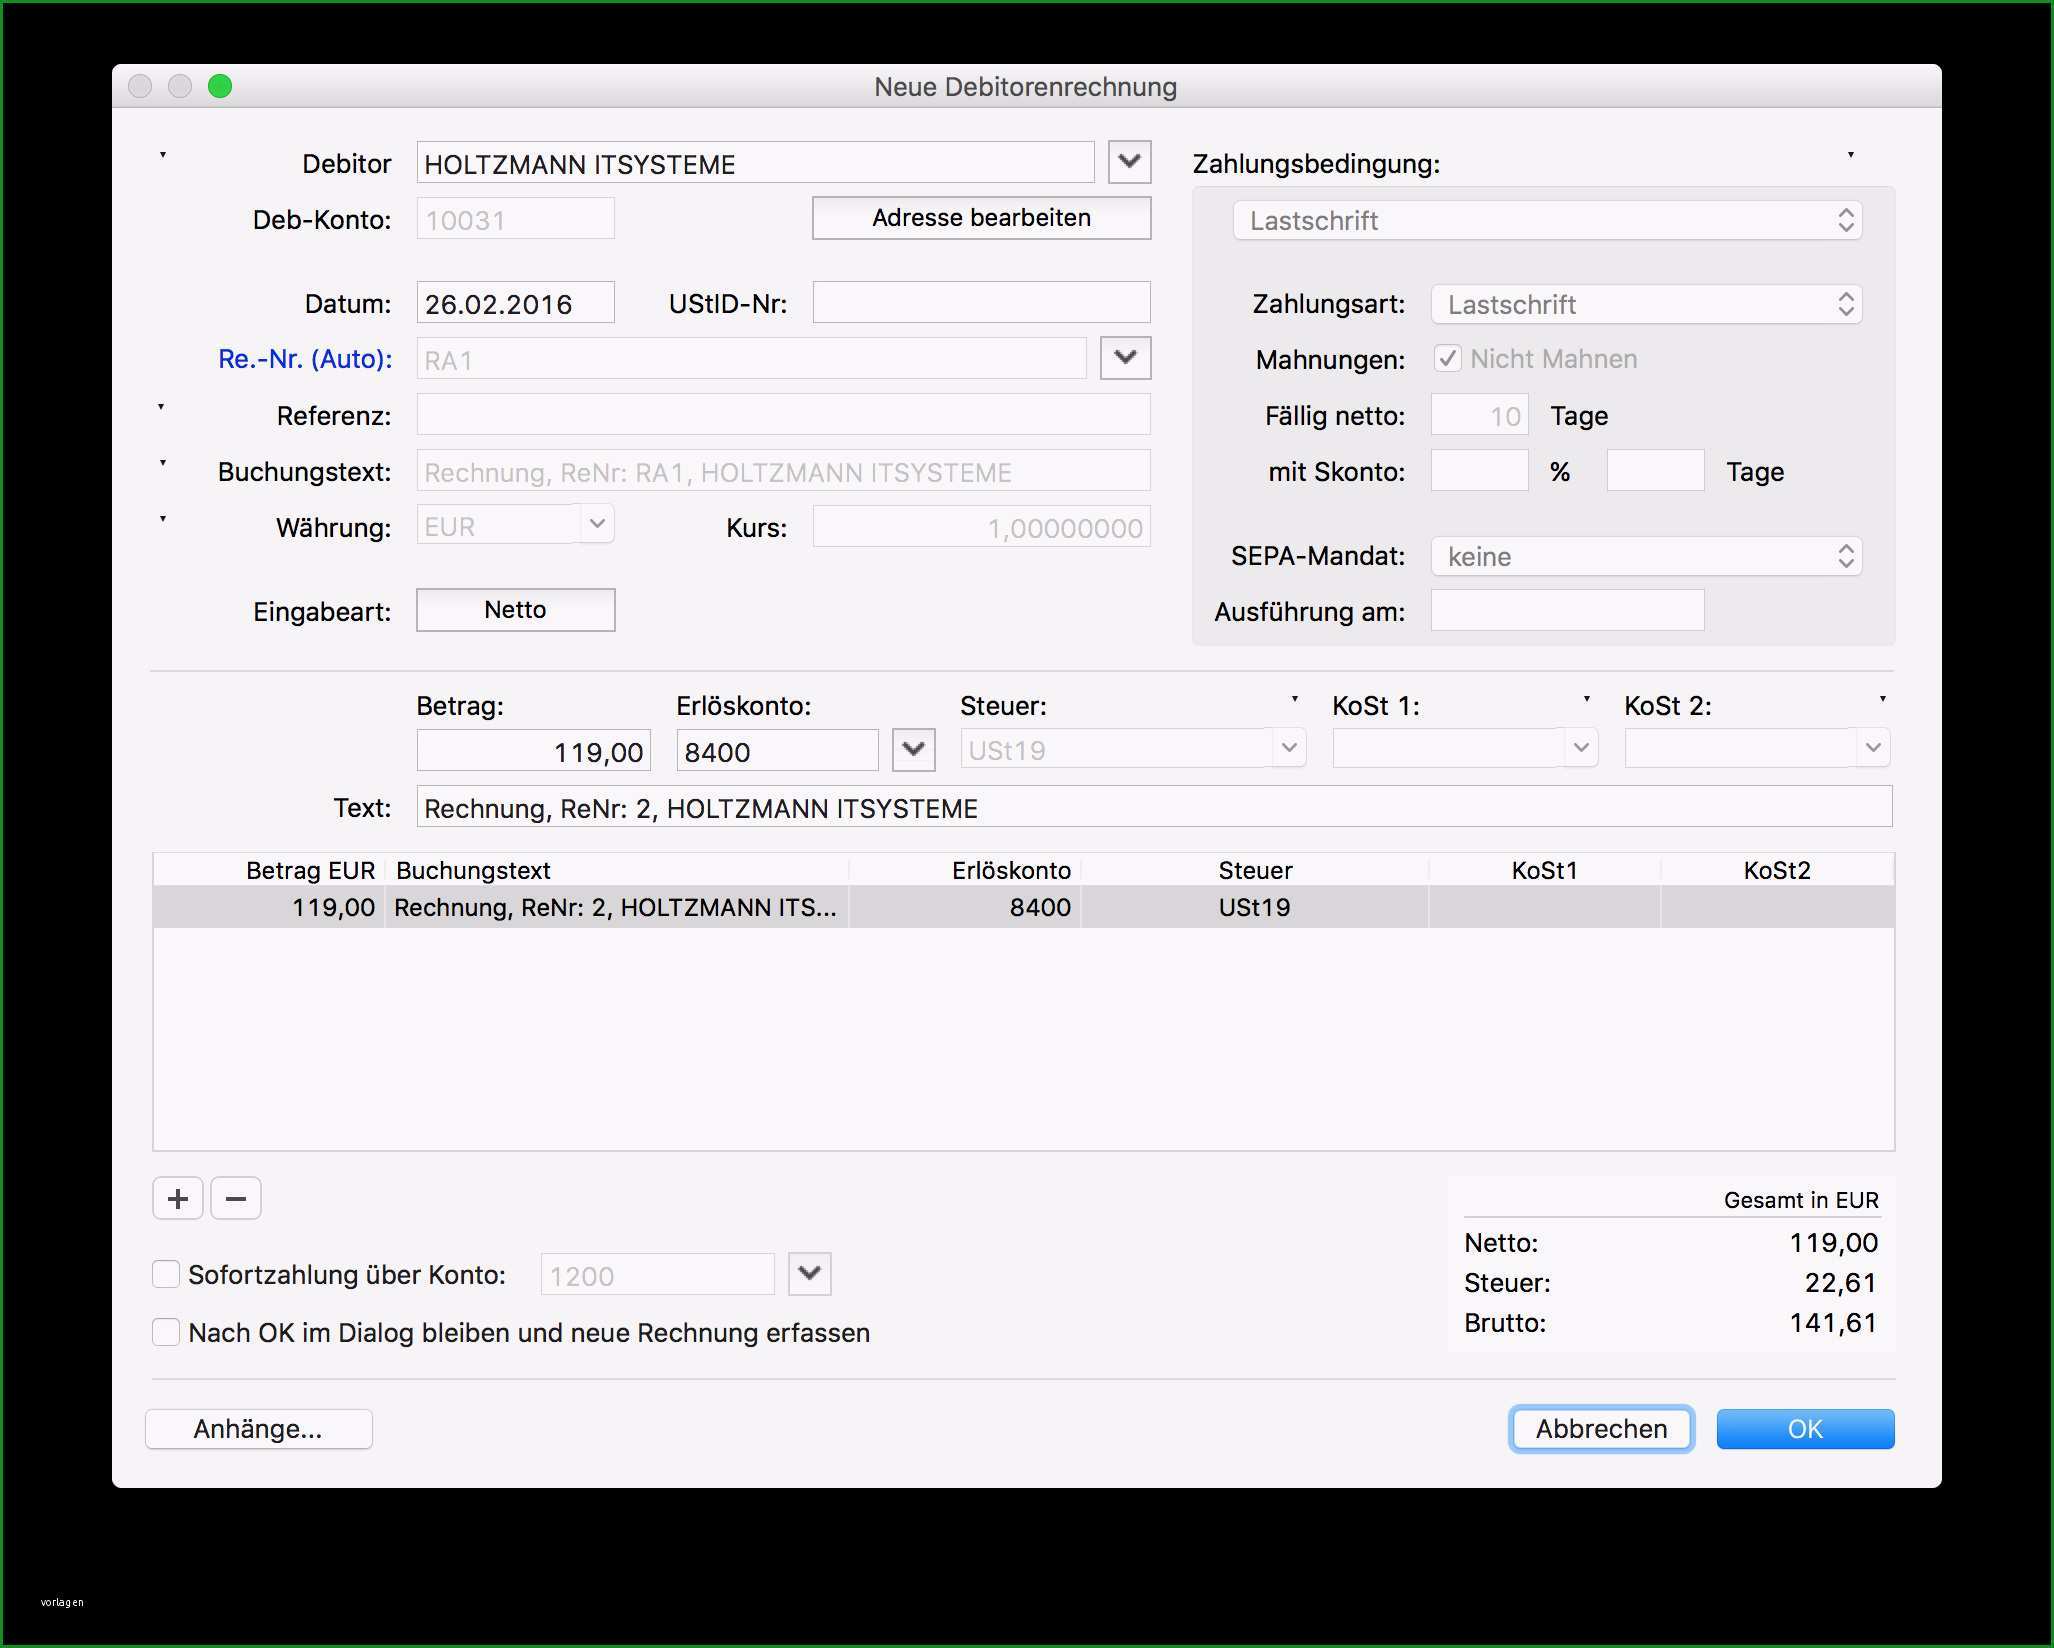Enable Sofortzahlung über Konto checkbox

(x=166, y=1274)
